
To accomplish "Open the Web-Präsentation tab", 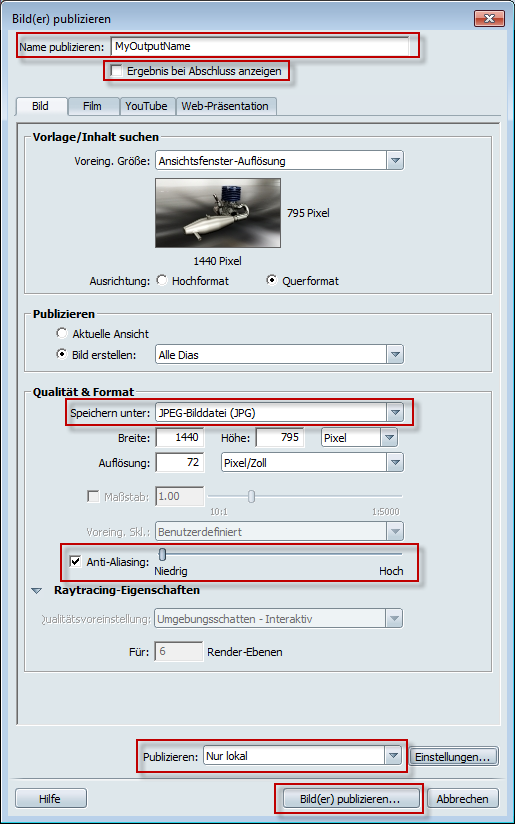I will [225, 106].
